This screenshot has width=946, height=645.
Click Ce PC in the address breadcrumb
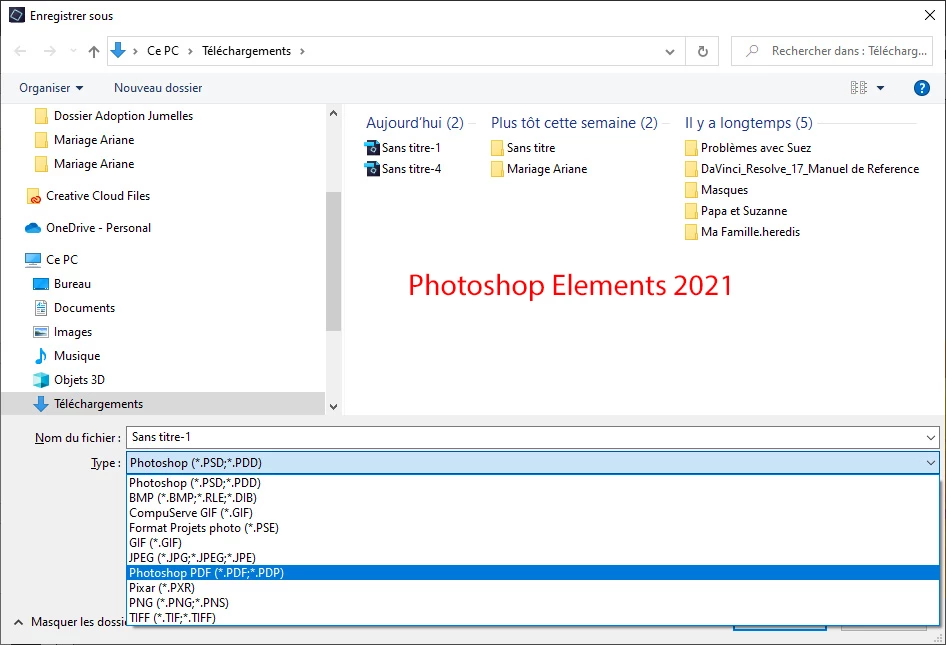[163, 51]
